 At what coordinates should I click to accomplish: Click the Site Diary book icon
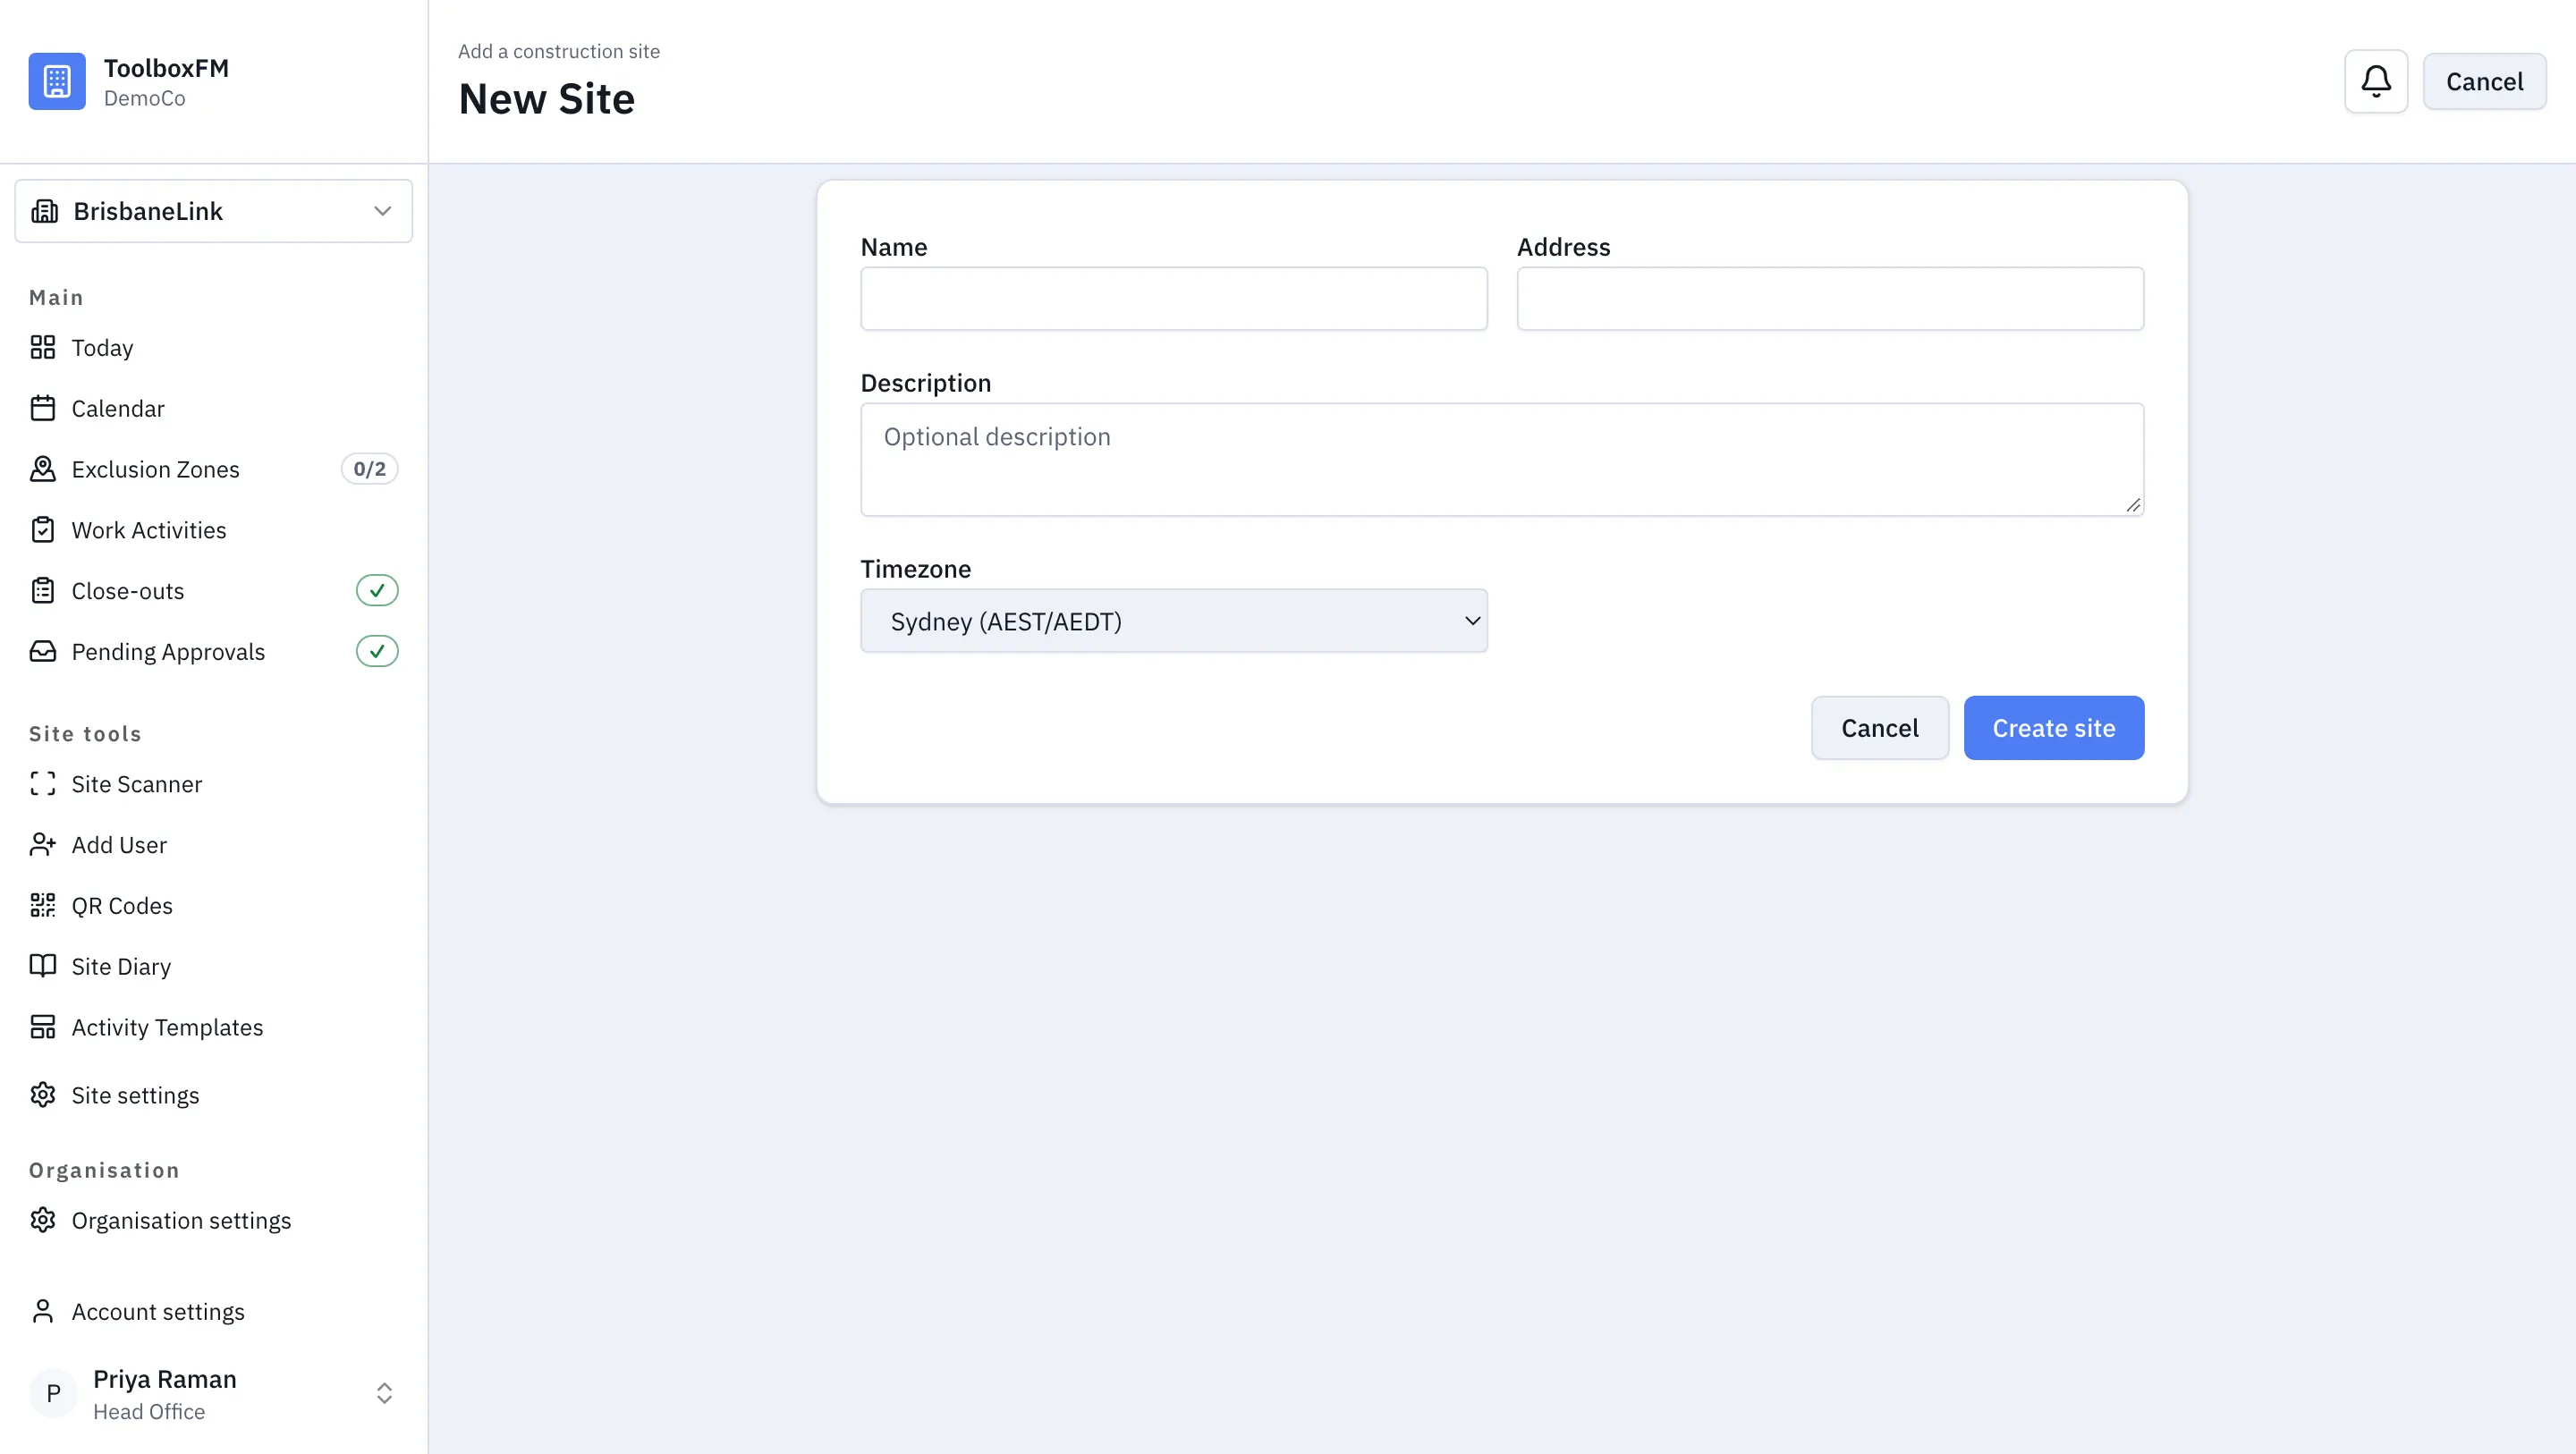point(43,966)
